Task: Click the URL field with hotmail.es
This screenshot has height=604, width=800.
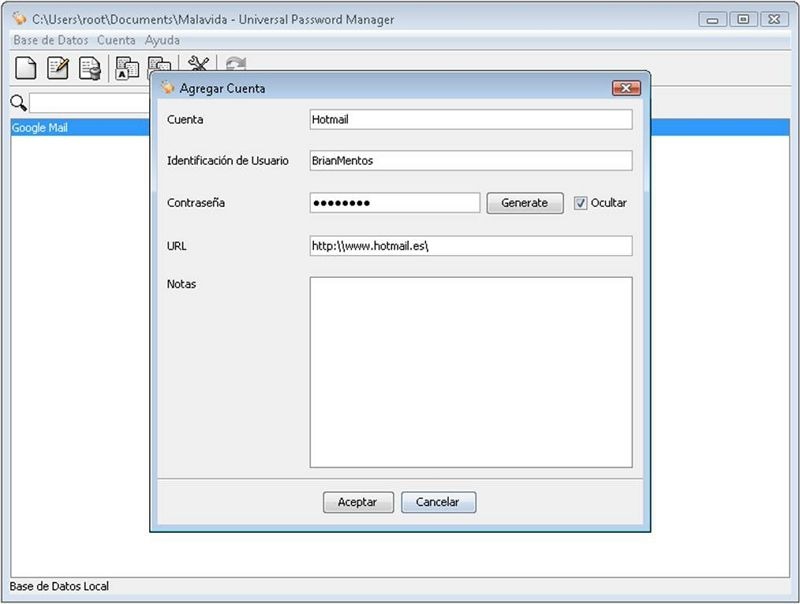Action: (470, 246)
